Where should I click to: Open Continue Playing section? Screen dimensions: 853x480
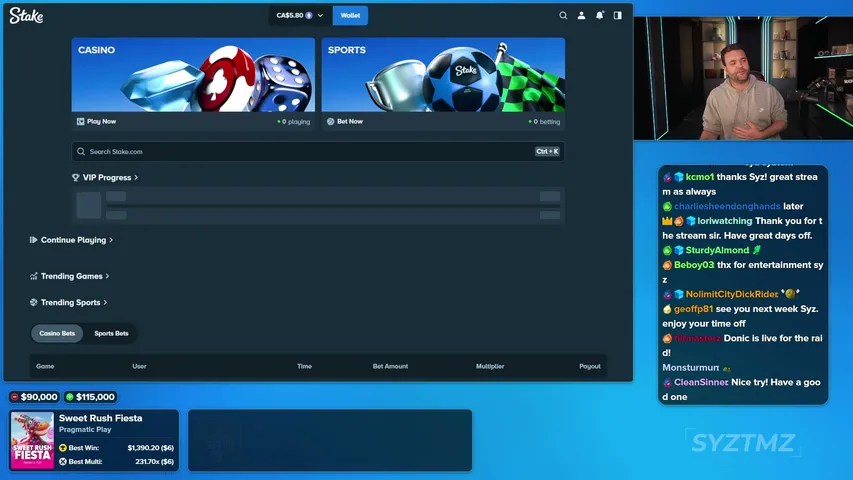pyautogui.click(x=73, y=240)
